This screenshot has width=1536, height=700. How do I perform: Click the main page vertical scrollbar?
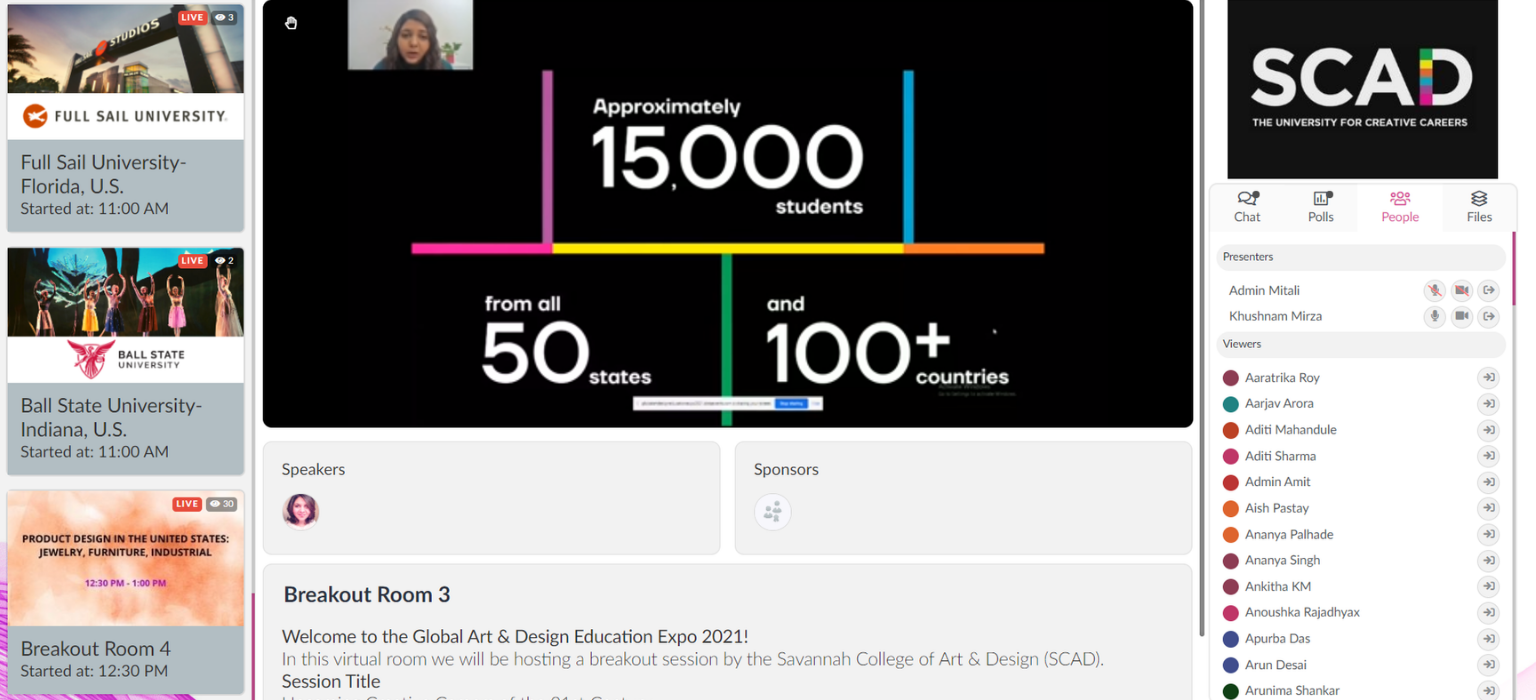1201,318
